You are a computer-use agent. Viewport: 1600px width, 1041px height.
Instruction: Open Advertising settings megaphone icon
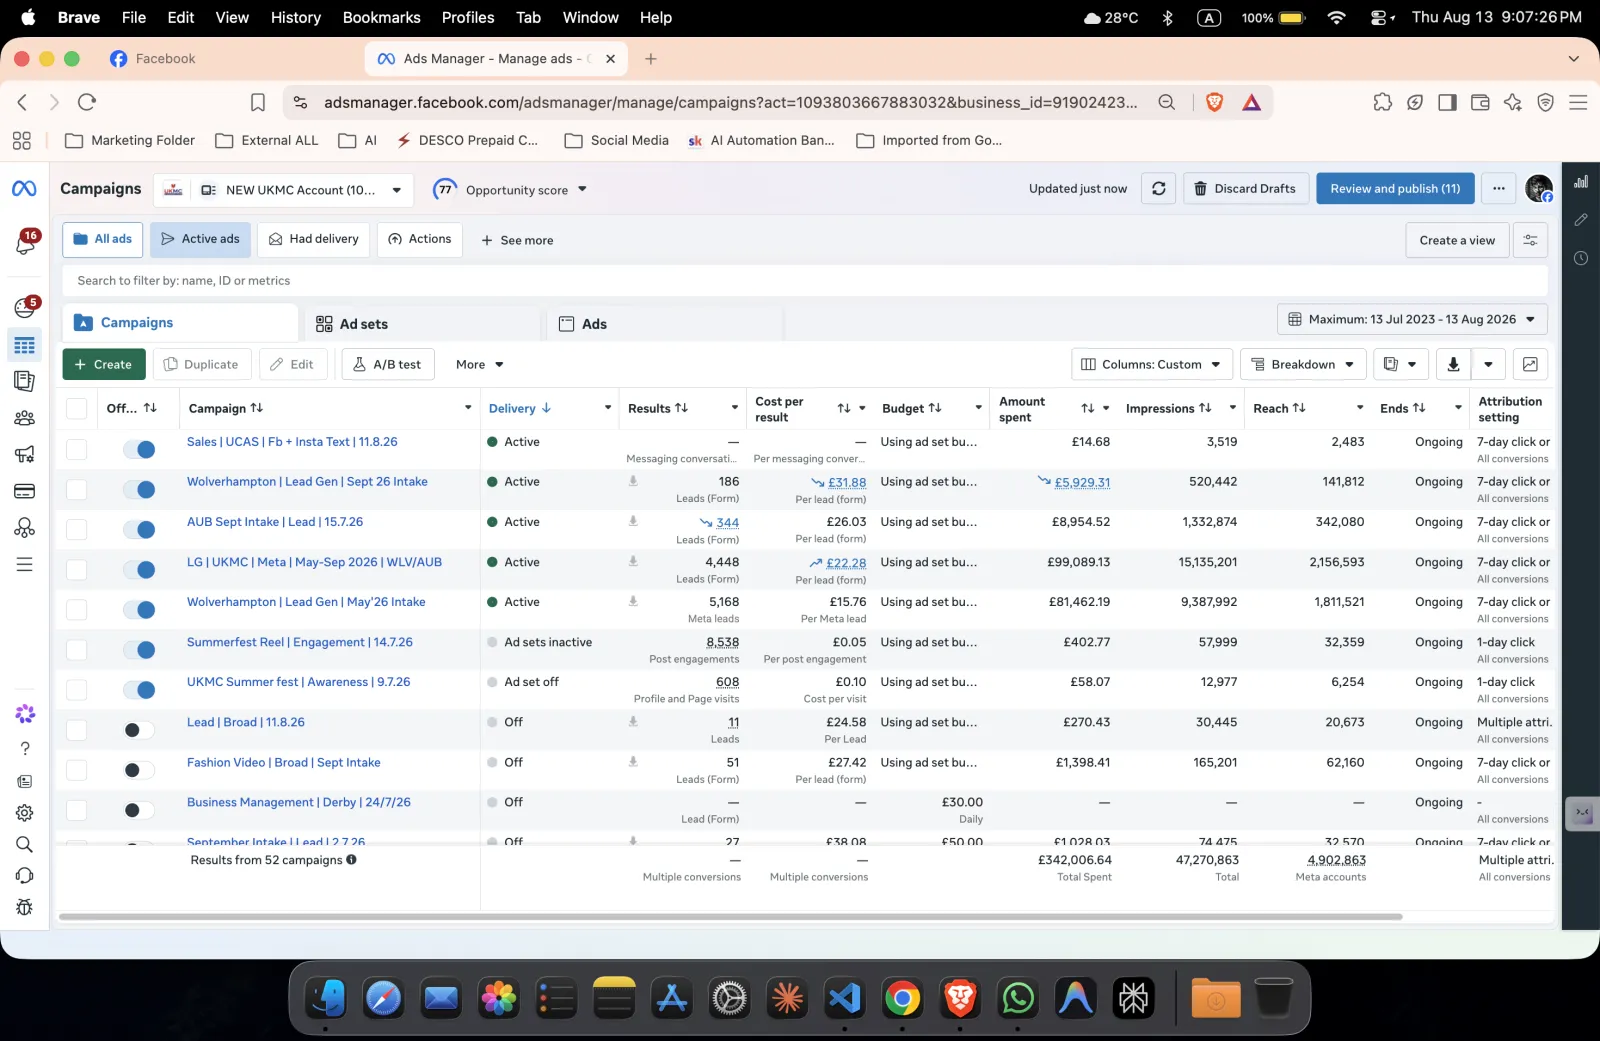click(25, 454)
